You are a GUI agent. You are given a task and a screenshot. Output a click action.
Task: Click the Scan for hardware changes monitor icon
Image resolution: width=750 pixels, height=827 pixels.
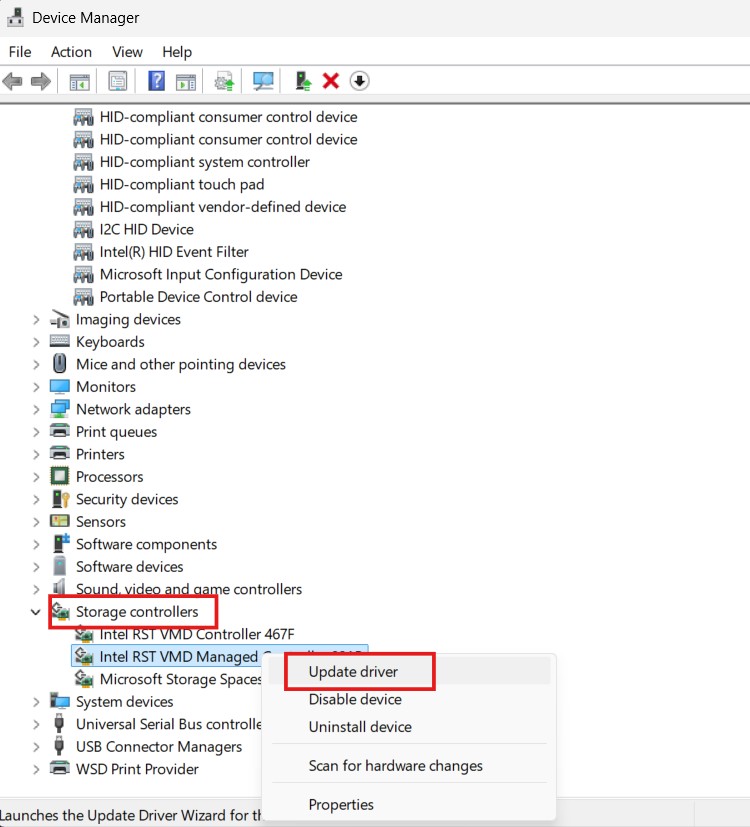[x=263, y=81]
